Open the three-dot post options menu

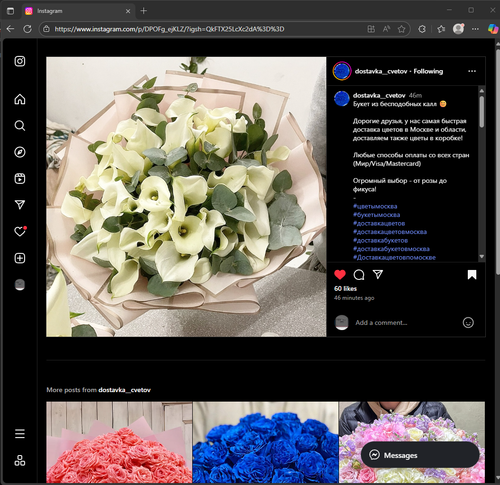point(472,71)
